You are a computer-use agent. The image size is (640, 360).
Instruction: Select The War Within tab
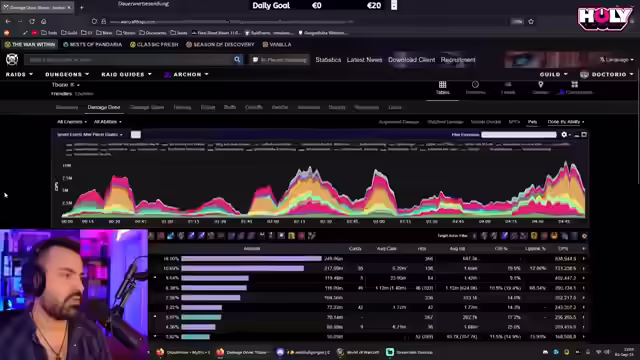tap(30, 44)
